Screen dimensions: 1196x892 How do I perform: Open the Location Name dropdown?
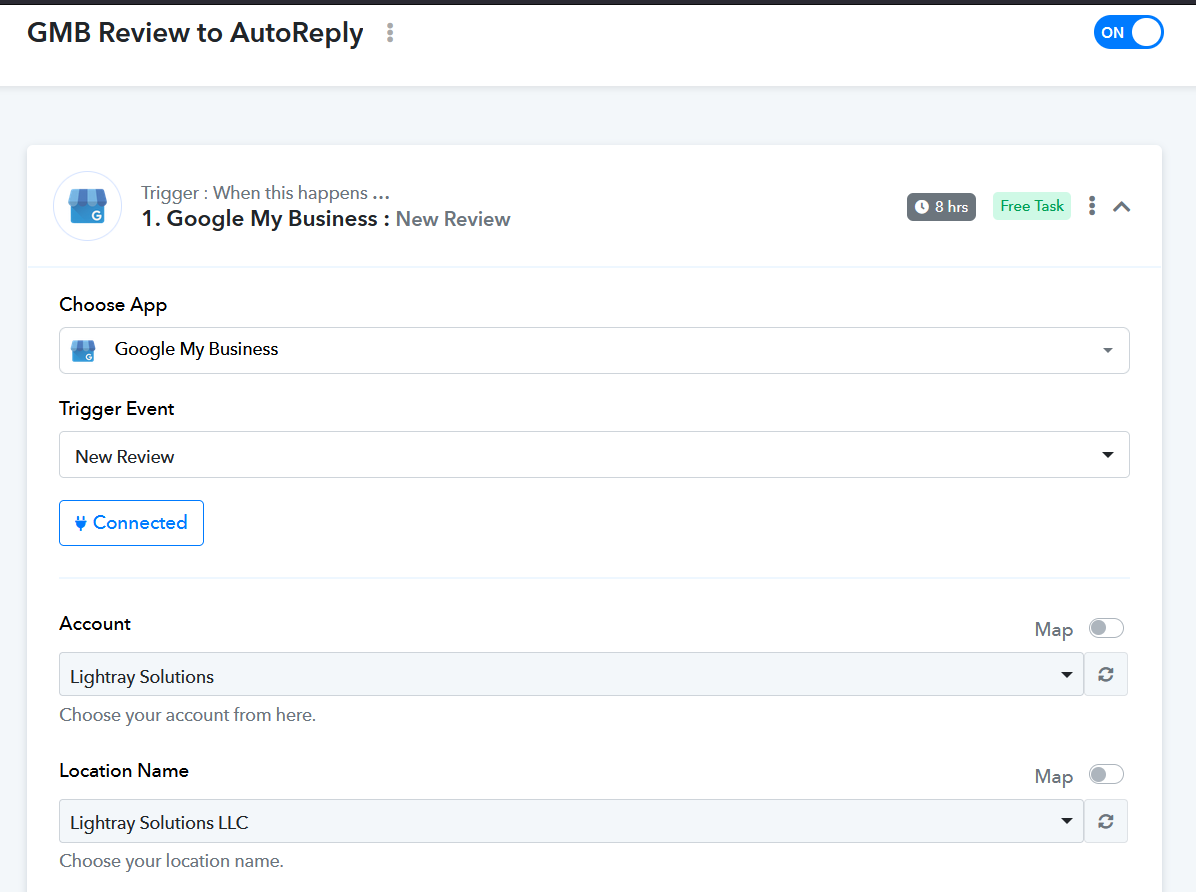click(571, 821)
